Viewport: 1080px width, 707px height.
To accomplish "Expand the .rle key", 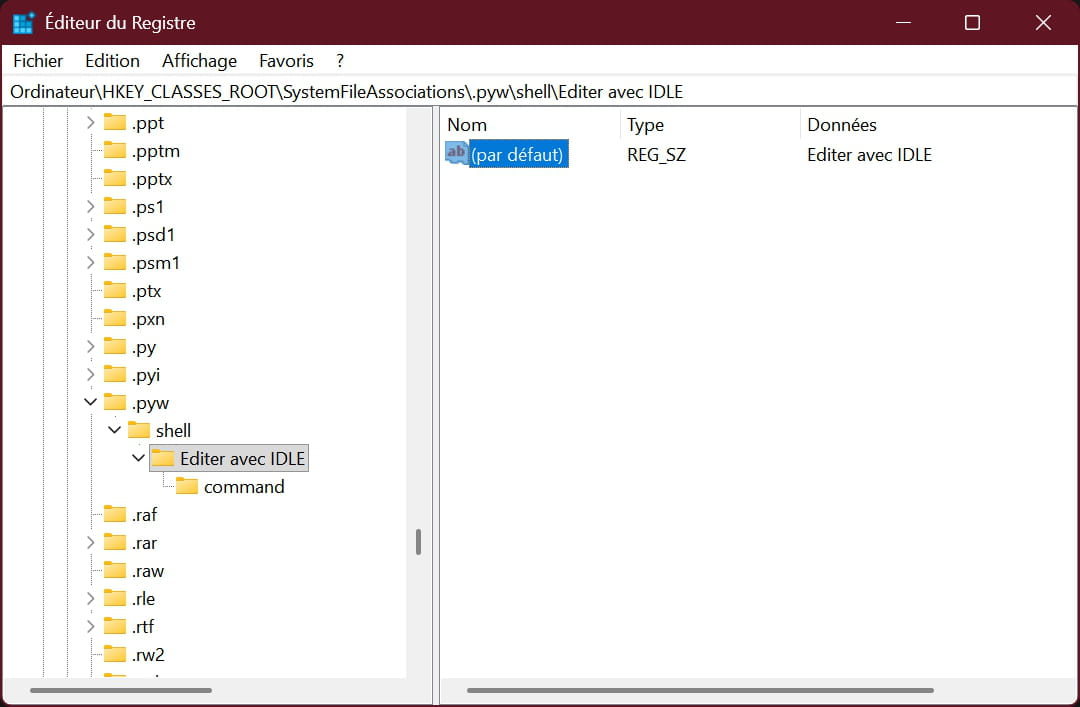I will pyautogui.click(x=90, y=598).
